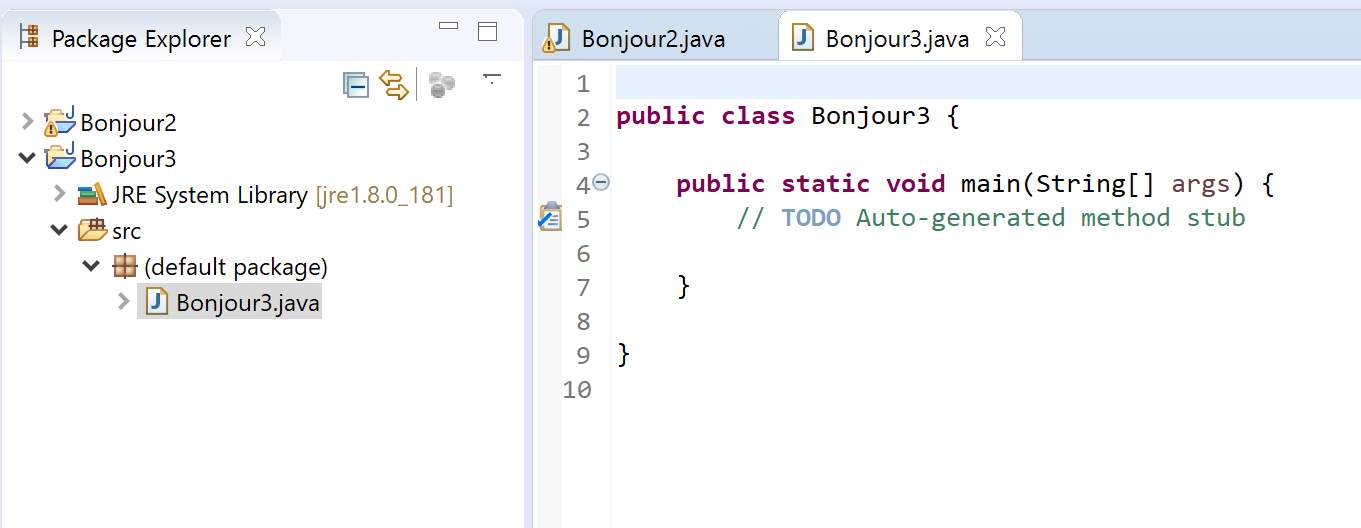Expand the Bonjour2 project node
This screenshot has height=528, width=1361.
coord(27,123)
